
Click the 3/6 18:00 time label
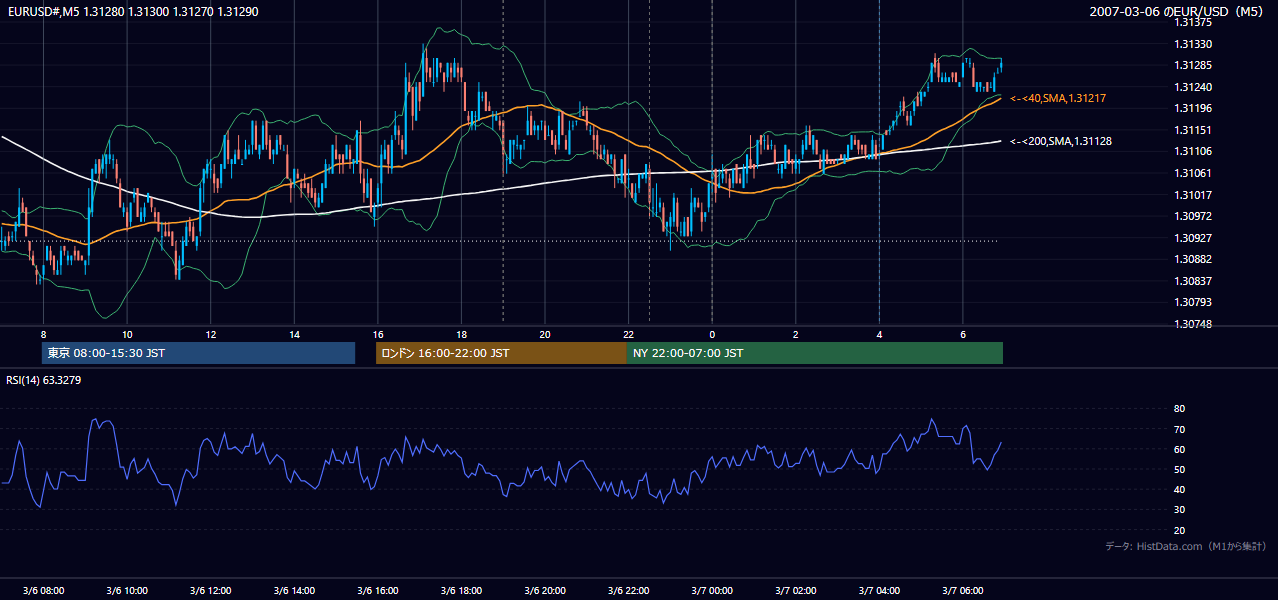[x=461, y=590]
